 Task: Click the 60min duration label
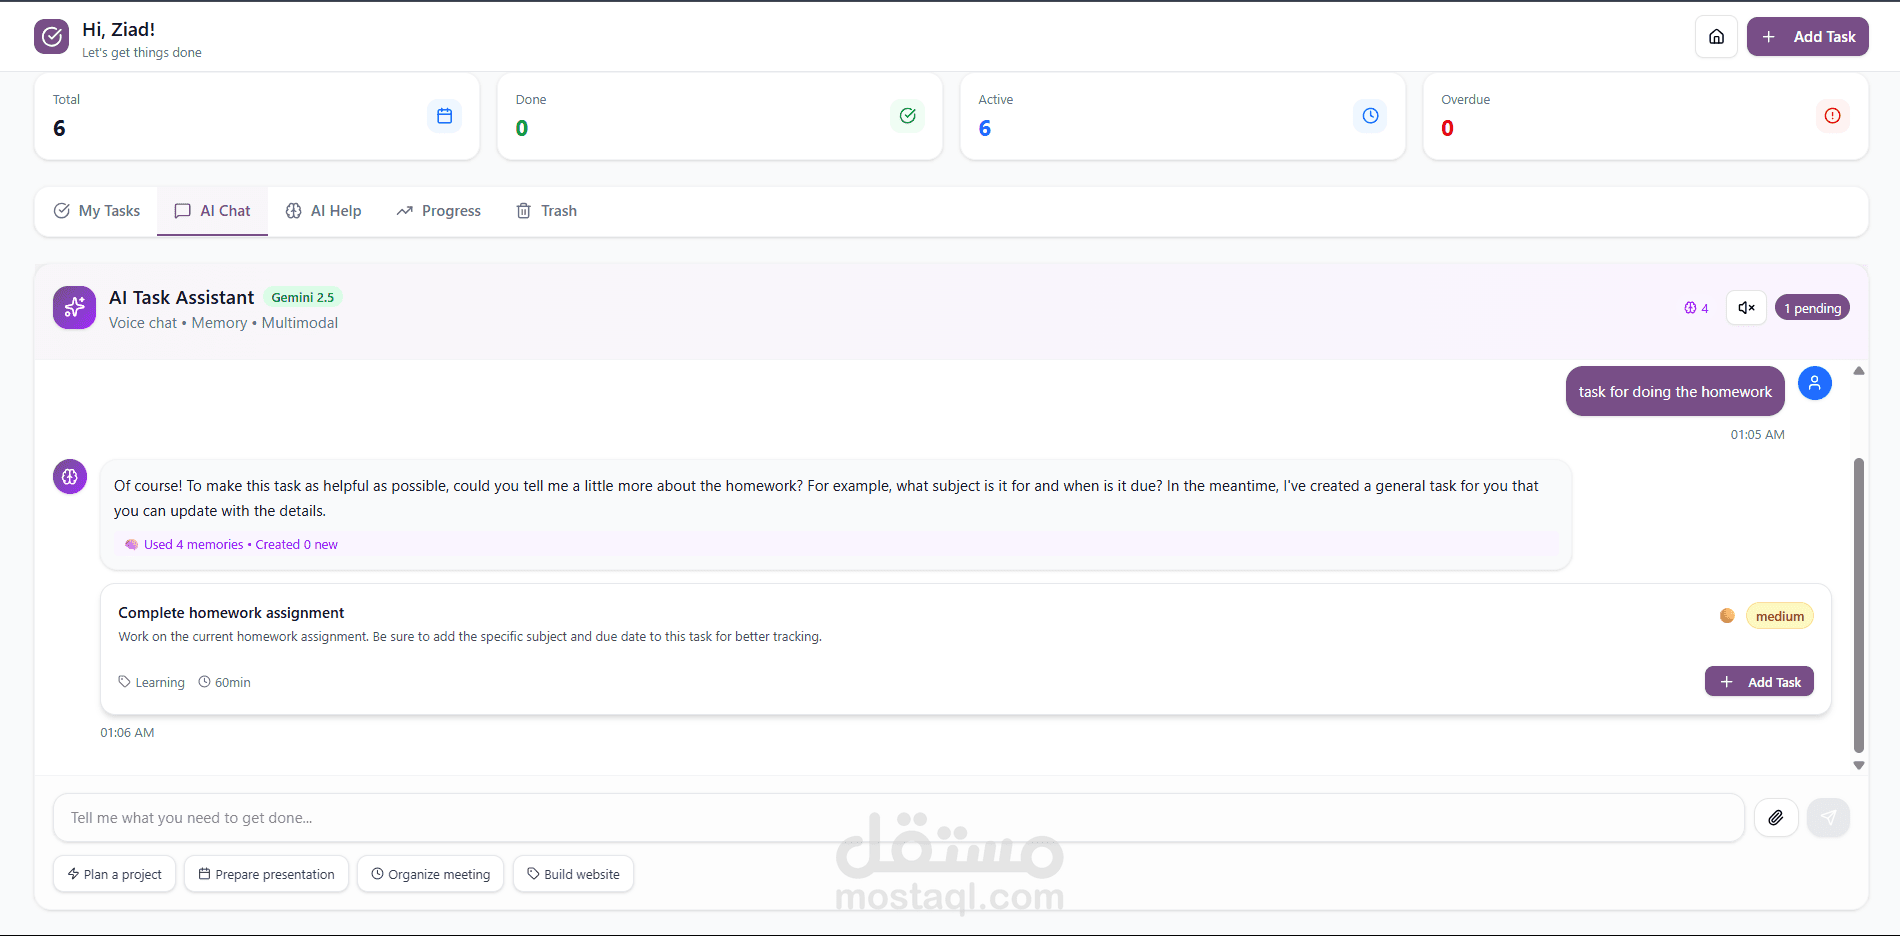233,682
